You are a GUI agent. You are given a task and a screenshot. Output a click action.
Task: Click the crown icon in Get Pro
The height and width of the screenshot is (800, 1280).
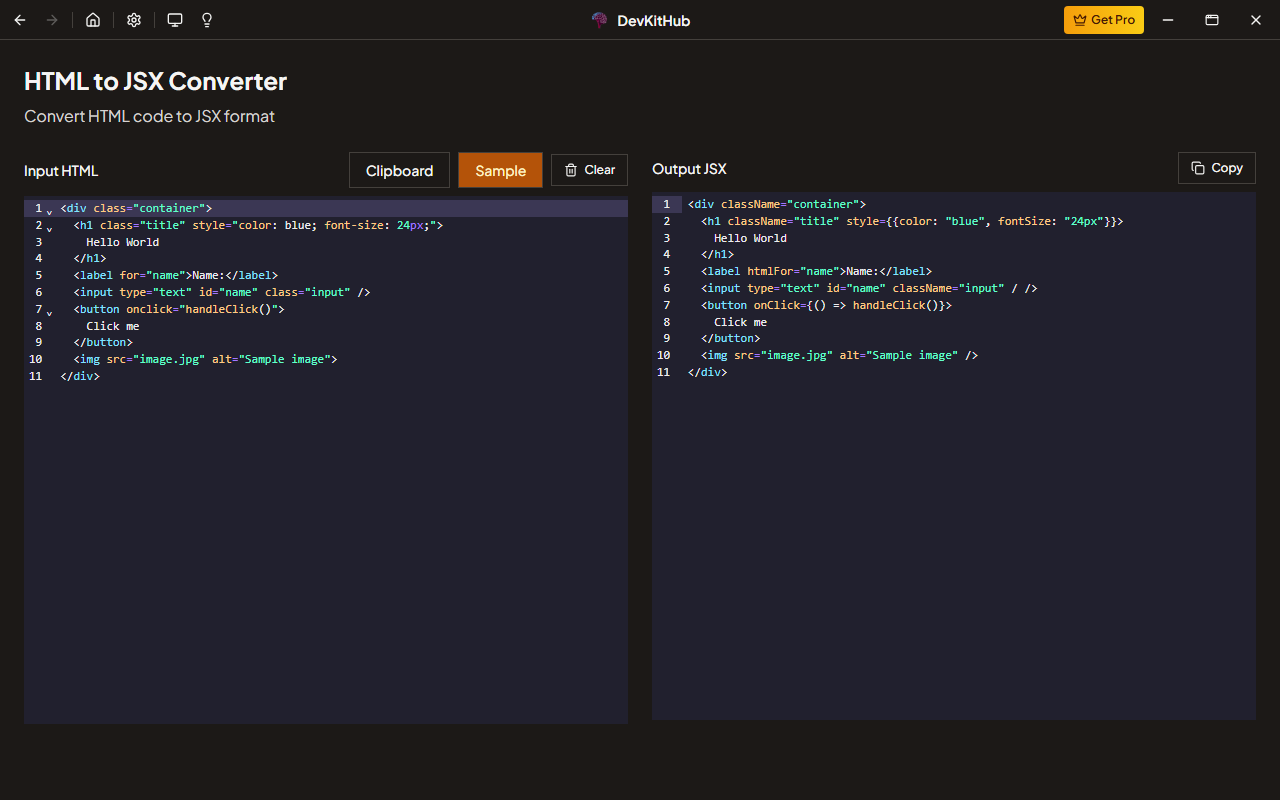coord(1080,20)
